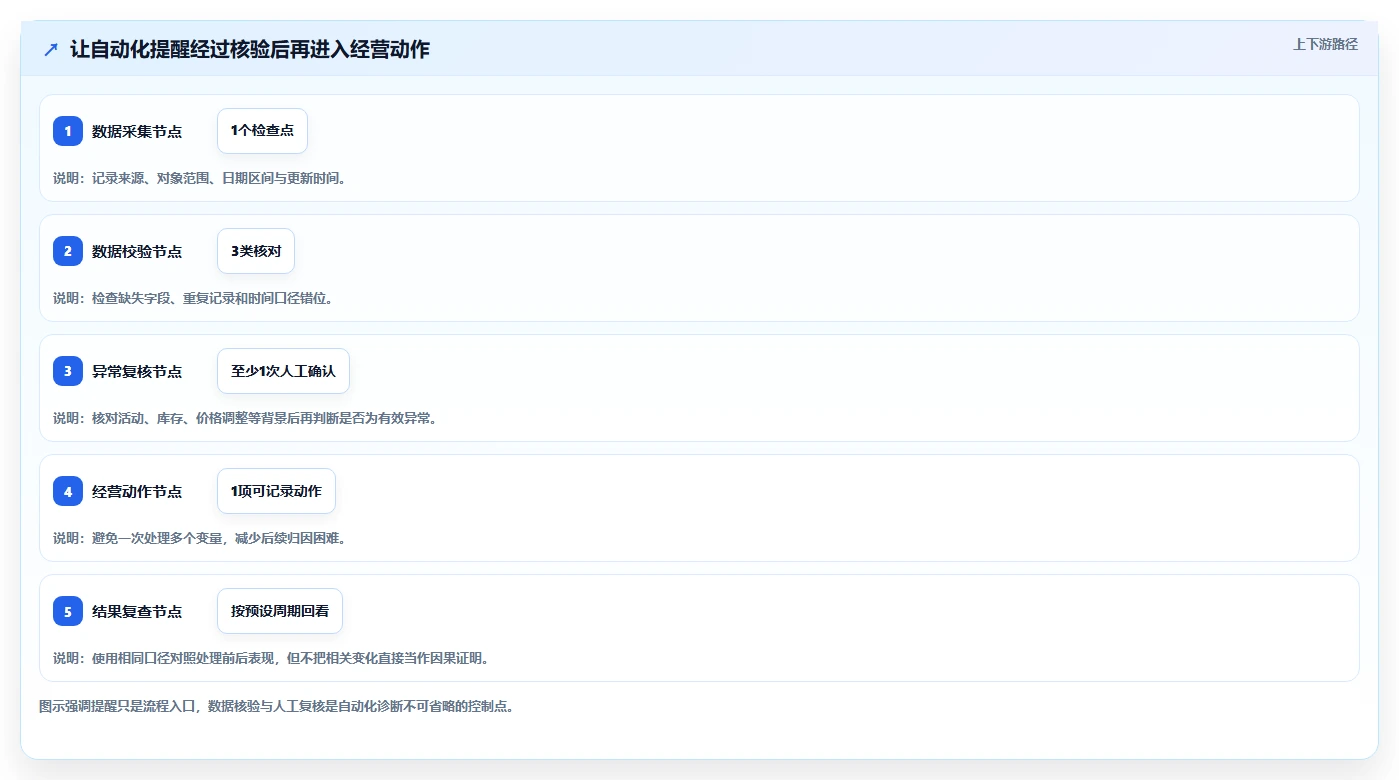Click the 经营动作节点 heading

(137, 491)
